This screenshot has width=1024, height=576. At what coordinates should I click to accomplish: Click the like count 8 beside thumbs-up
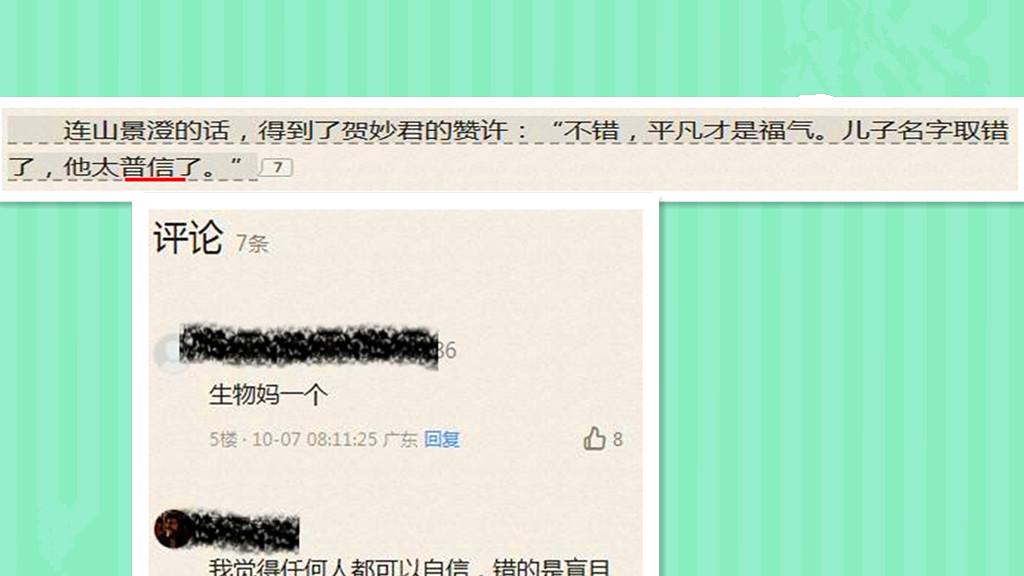coord(618,440)
